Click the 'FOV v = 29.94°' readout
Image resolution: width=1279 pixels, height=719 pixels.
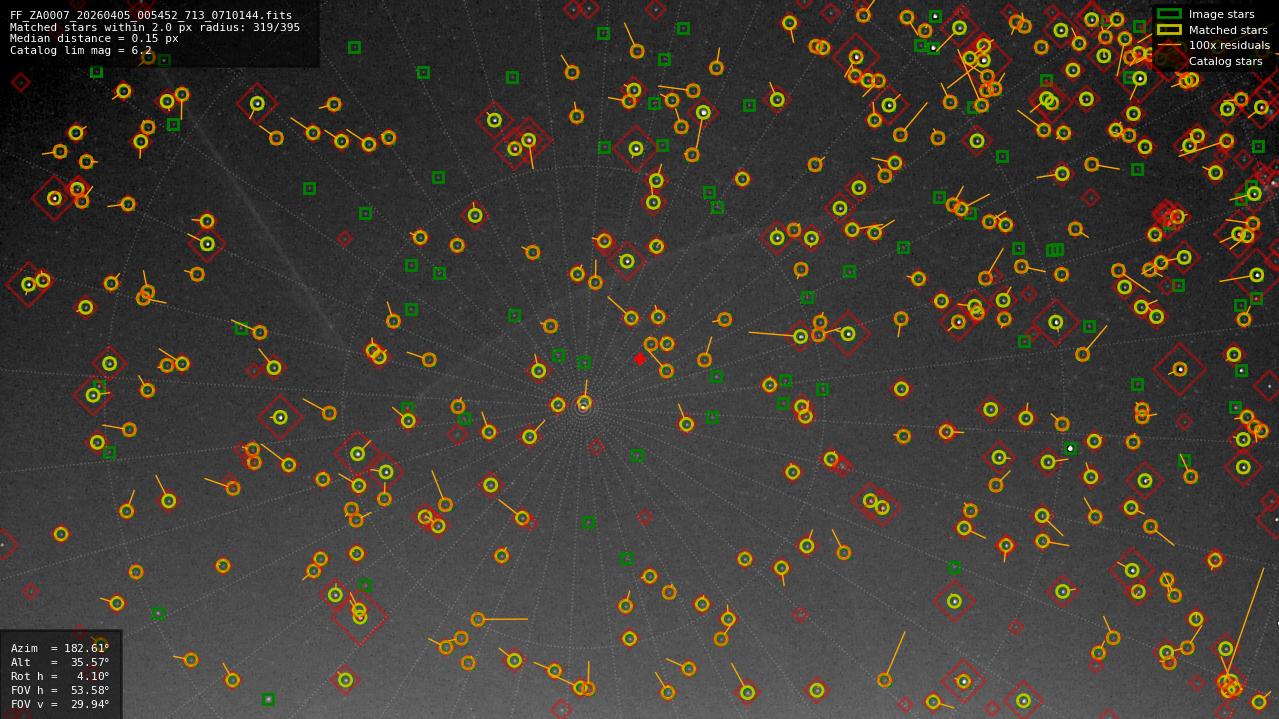click(60, 704)
